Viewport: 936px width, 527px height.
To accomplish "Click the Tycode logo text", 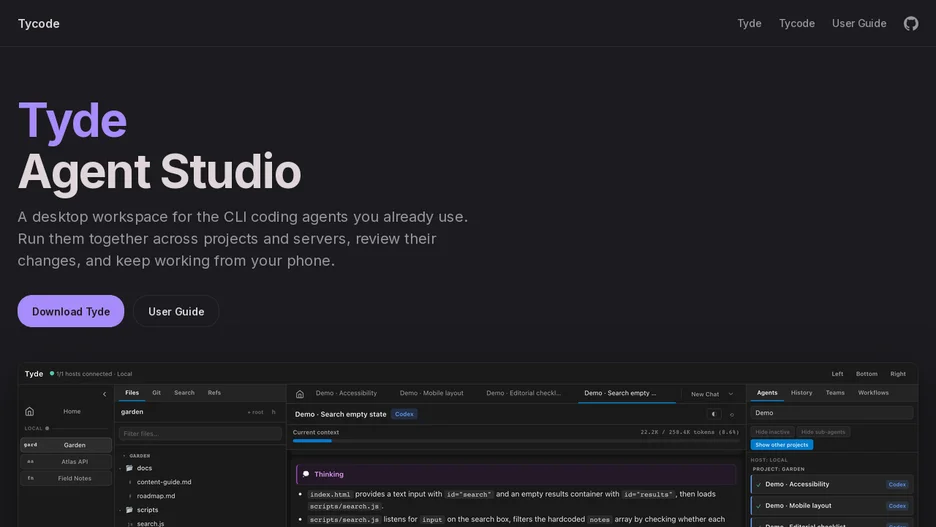I will [x=39, y=23].
